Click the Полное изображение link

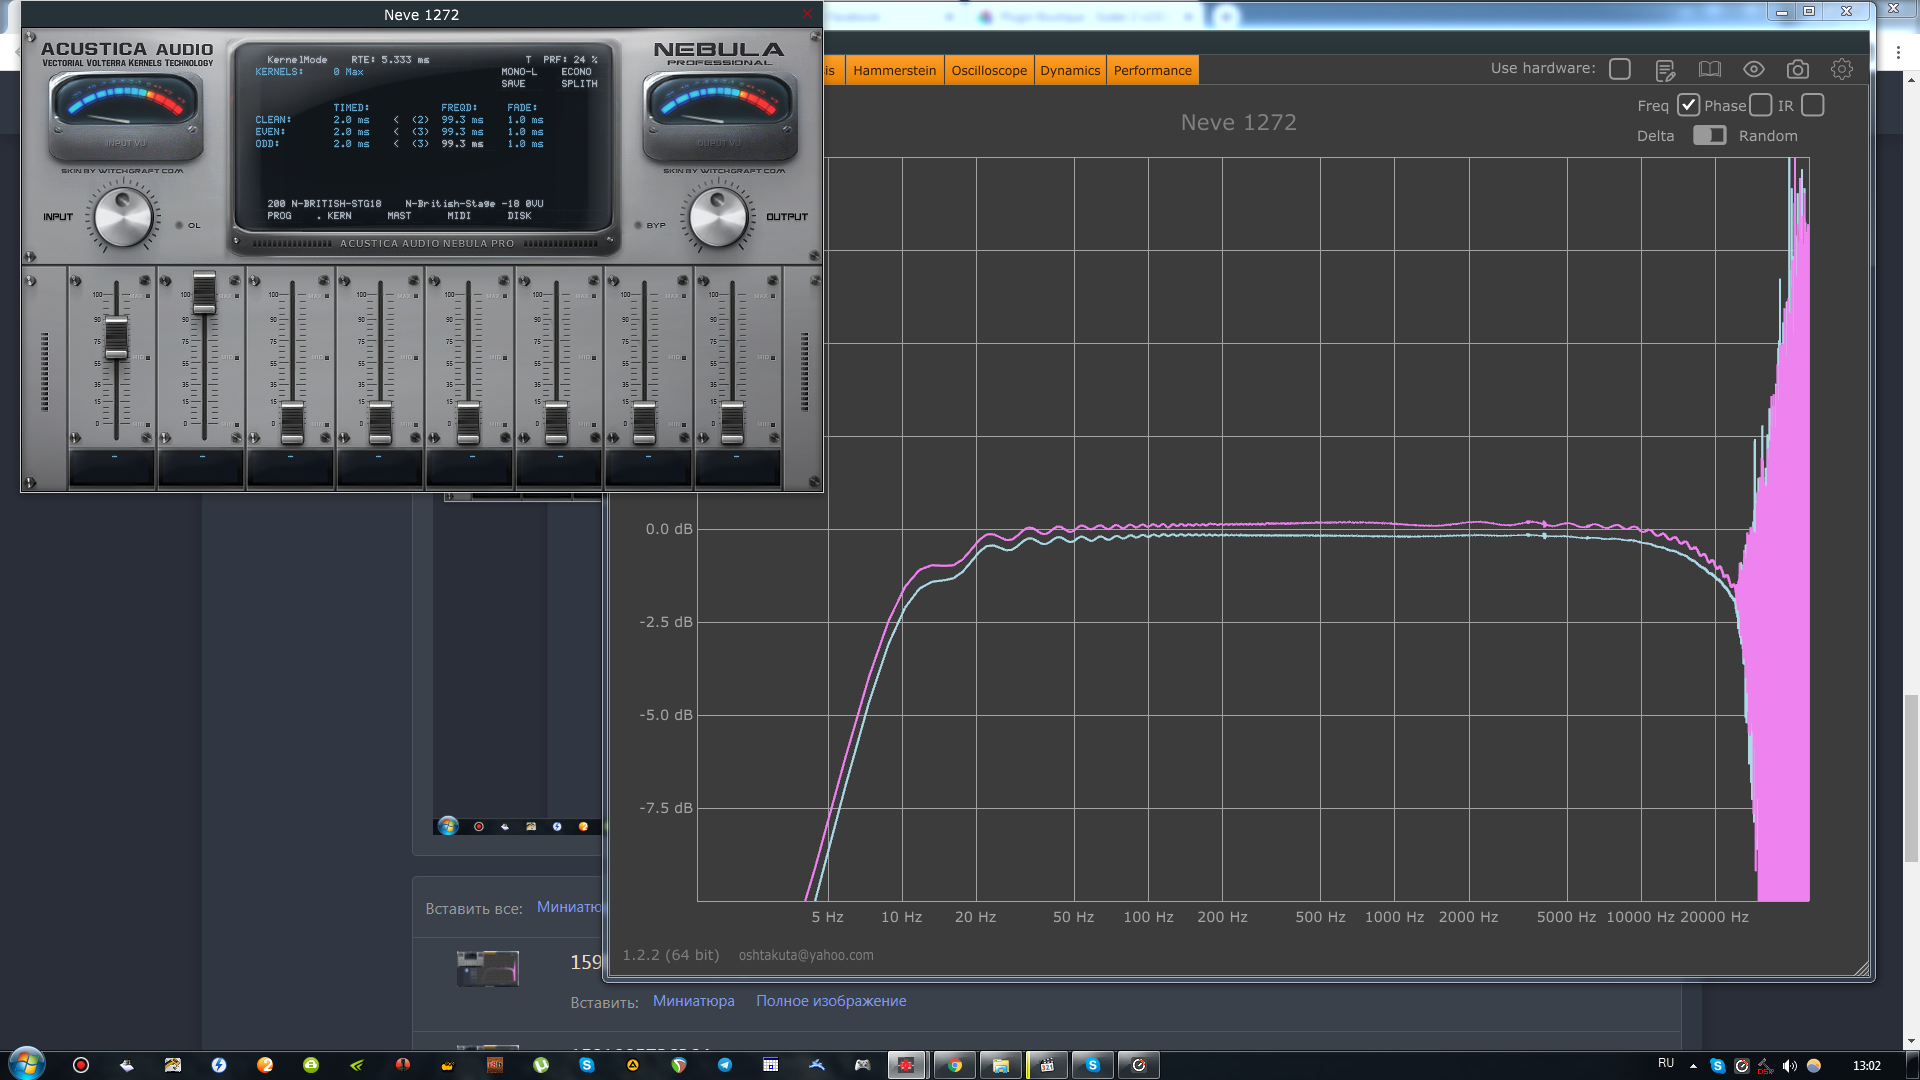click(x=831, y=1001)
